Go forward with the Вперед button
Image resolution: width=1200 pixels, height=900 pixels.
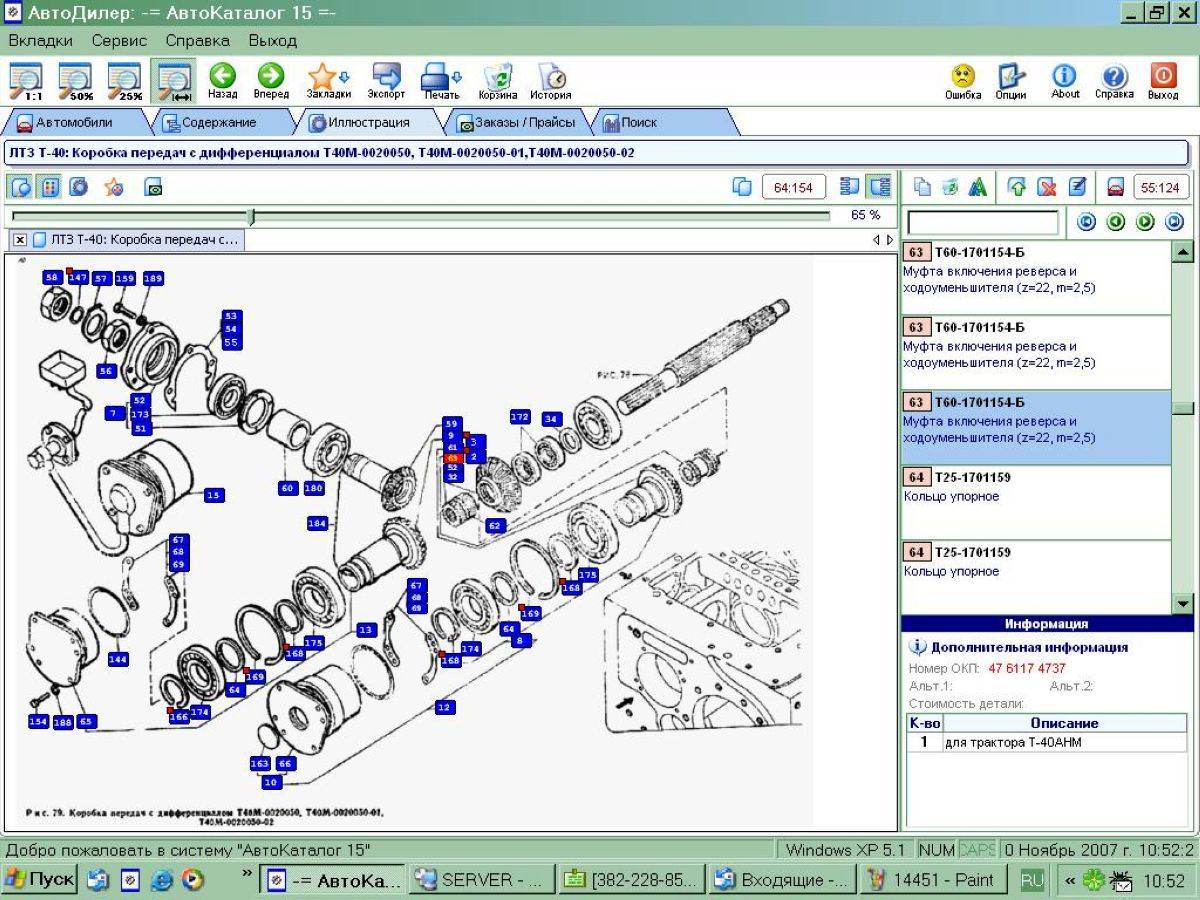(x=271, y=81)
